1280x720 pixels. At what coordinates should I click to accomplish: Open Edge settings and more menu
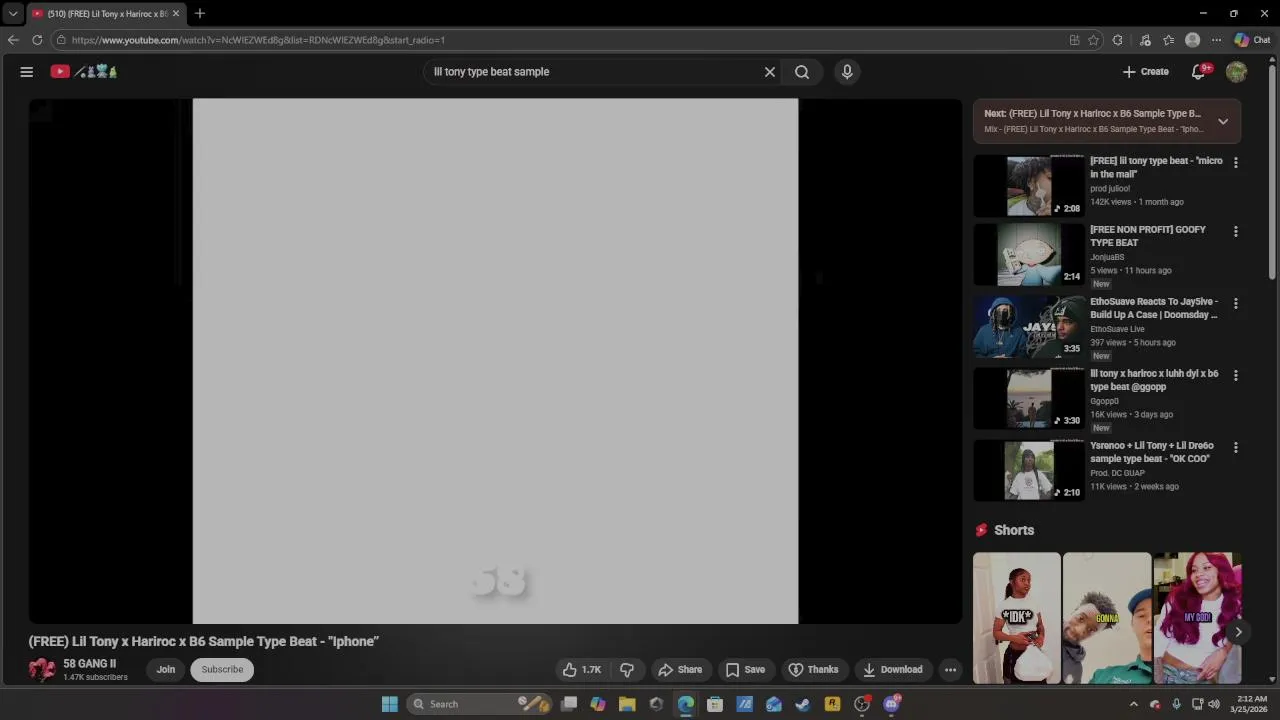(1216, 40)
